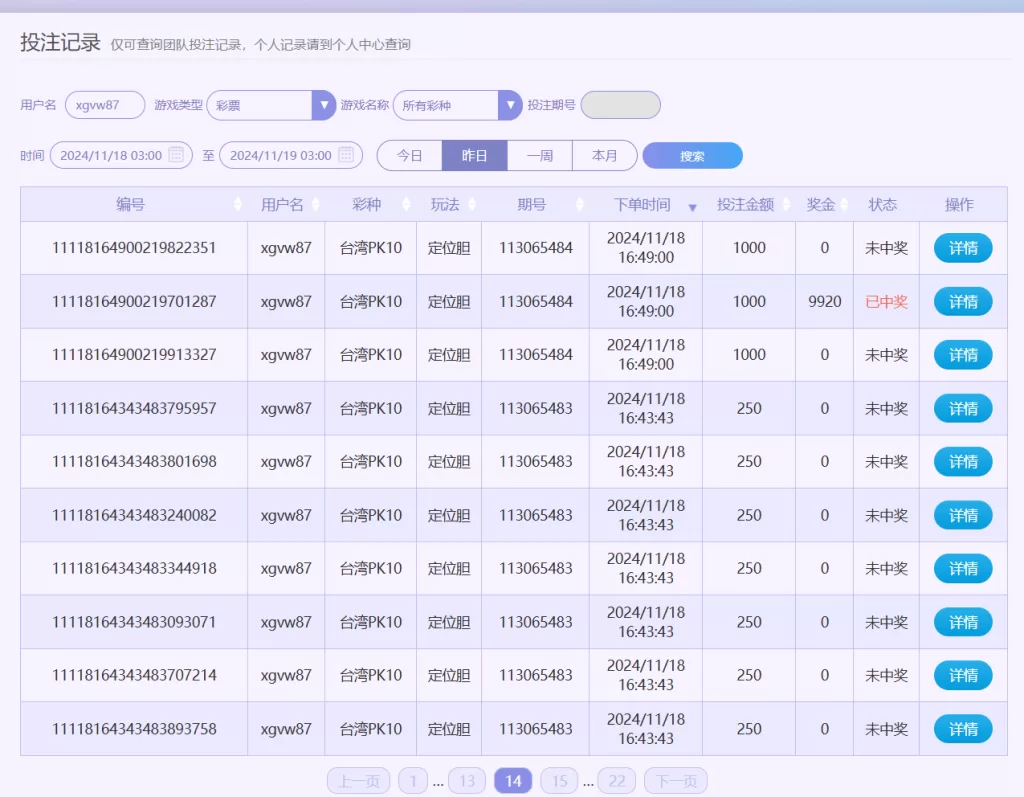The height and width of the screenshot is (797, 1024).
Task: Click bet ID 11118164900219701287
Action: (x=134, y=302)
